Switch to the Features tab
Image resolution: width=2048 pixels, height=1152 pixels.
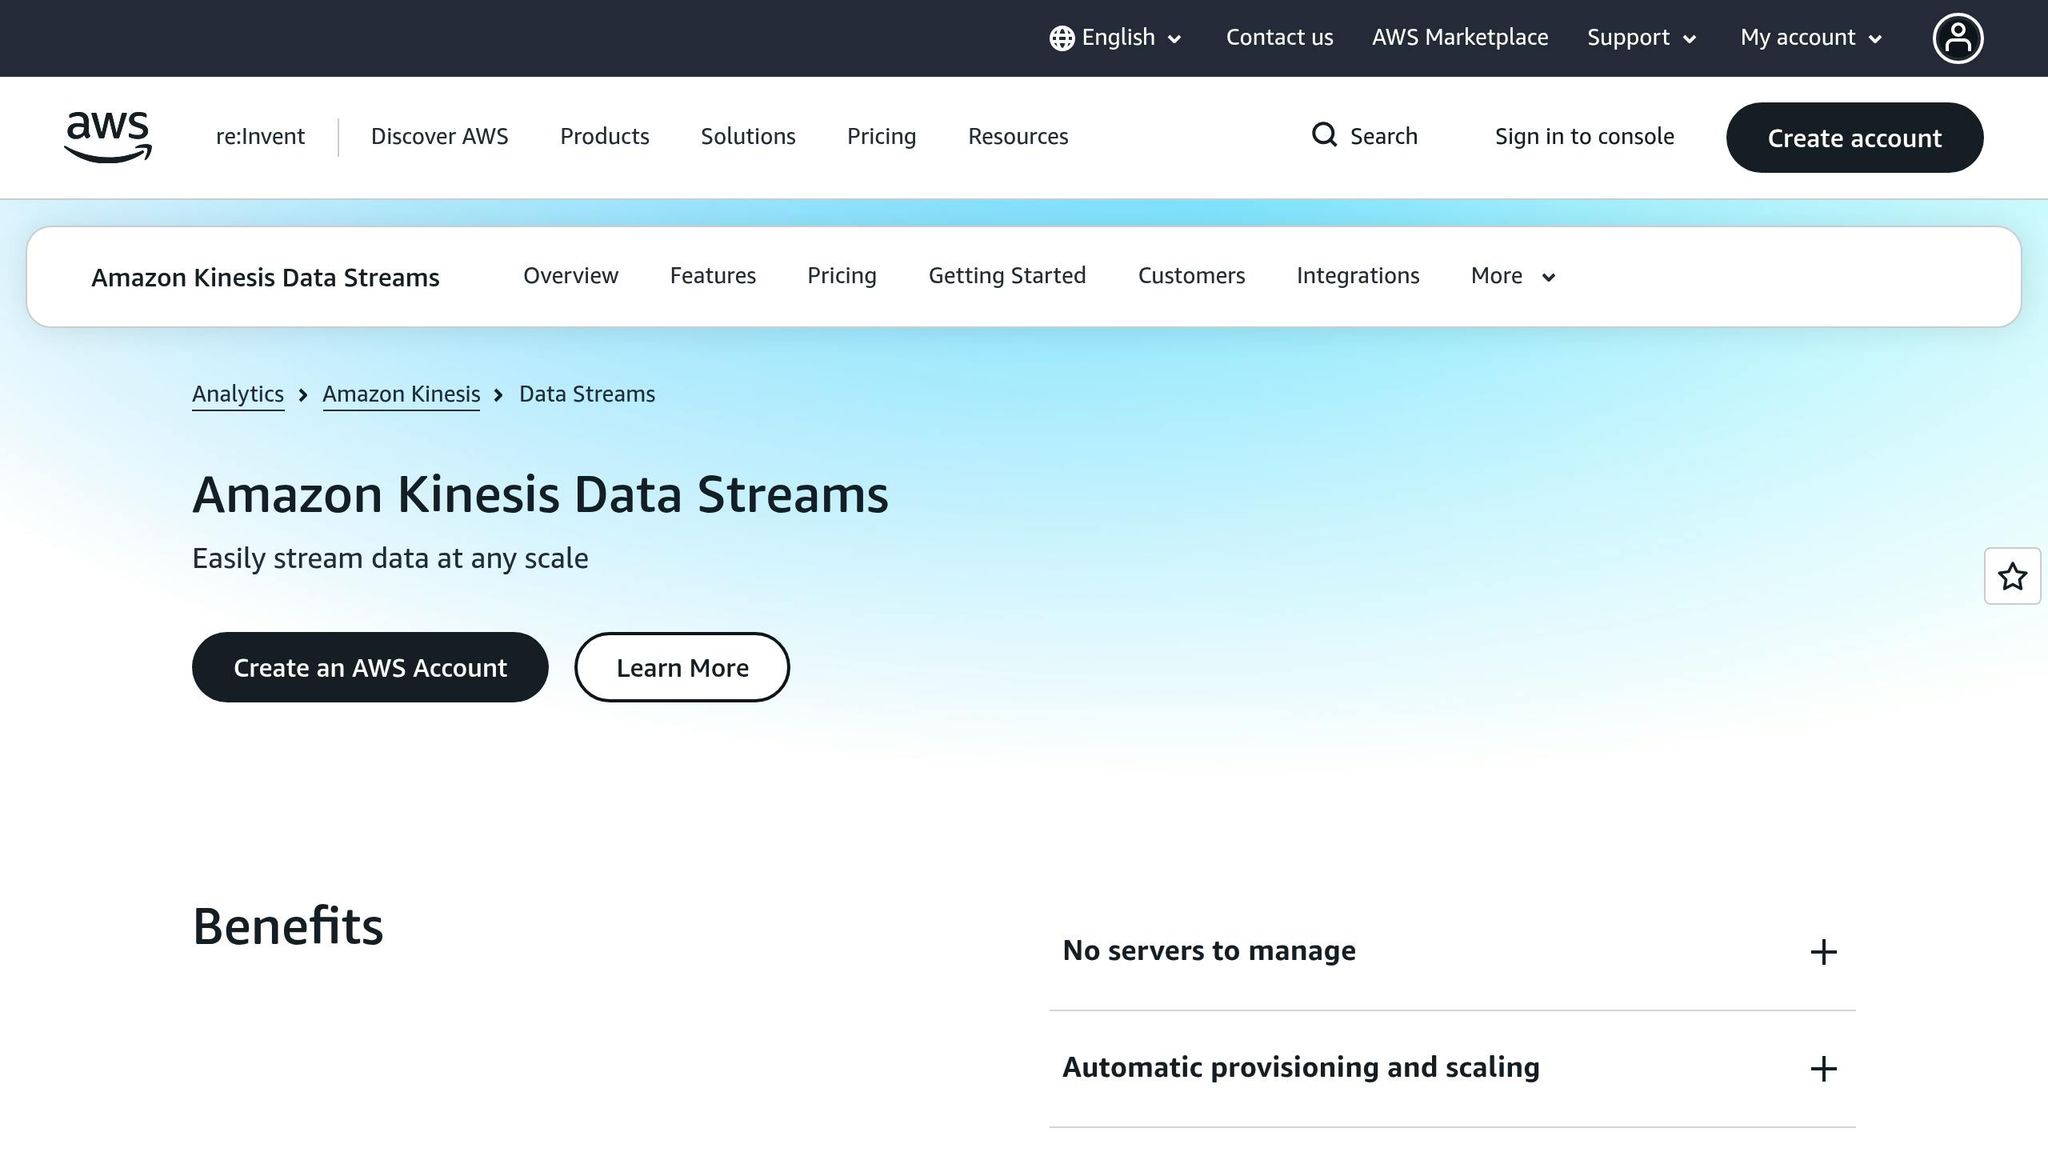[x=713, y=276]
